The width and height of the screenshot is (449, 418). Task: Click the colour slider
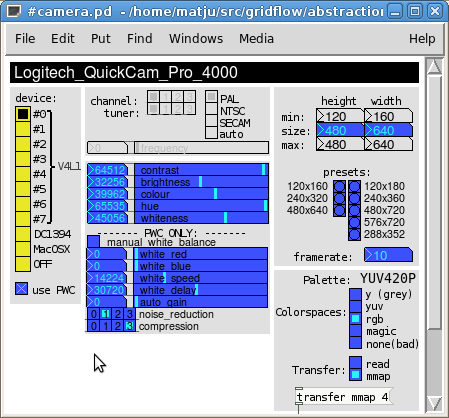202,194
